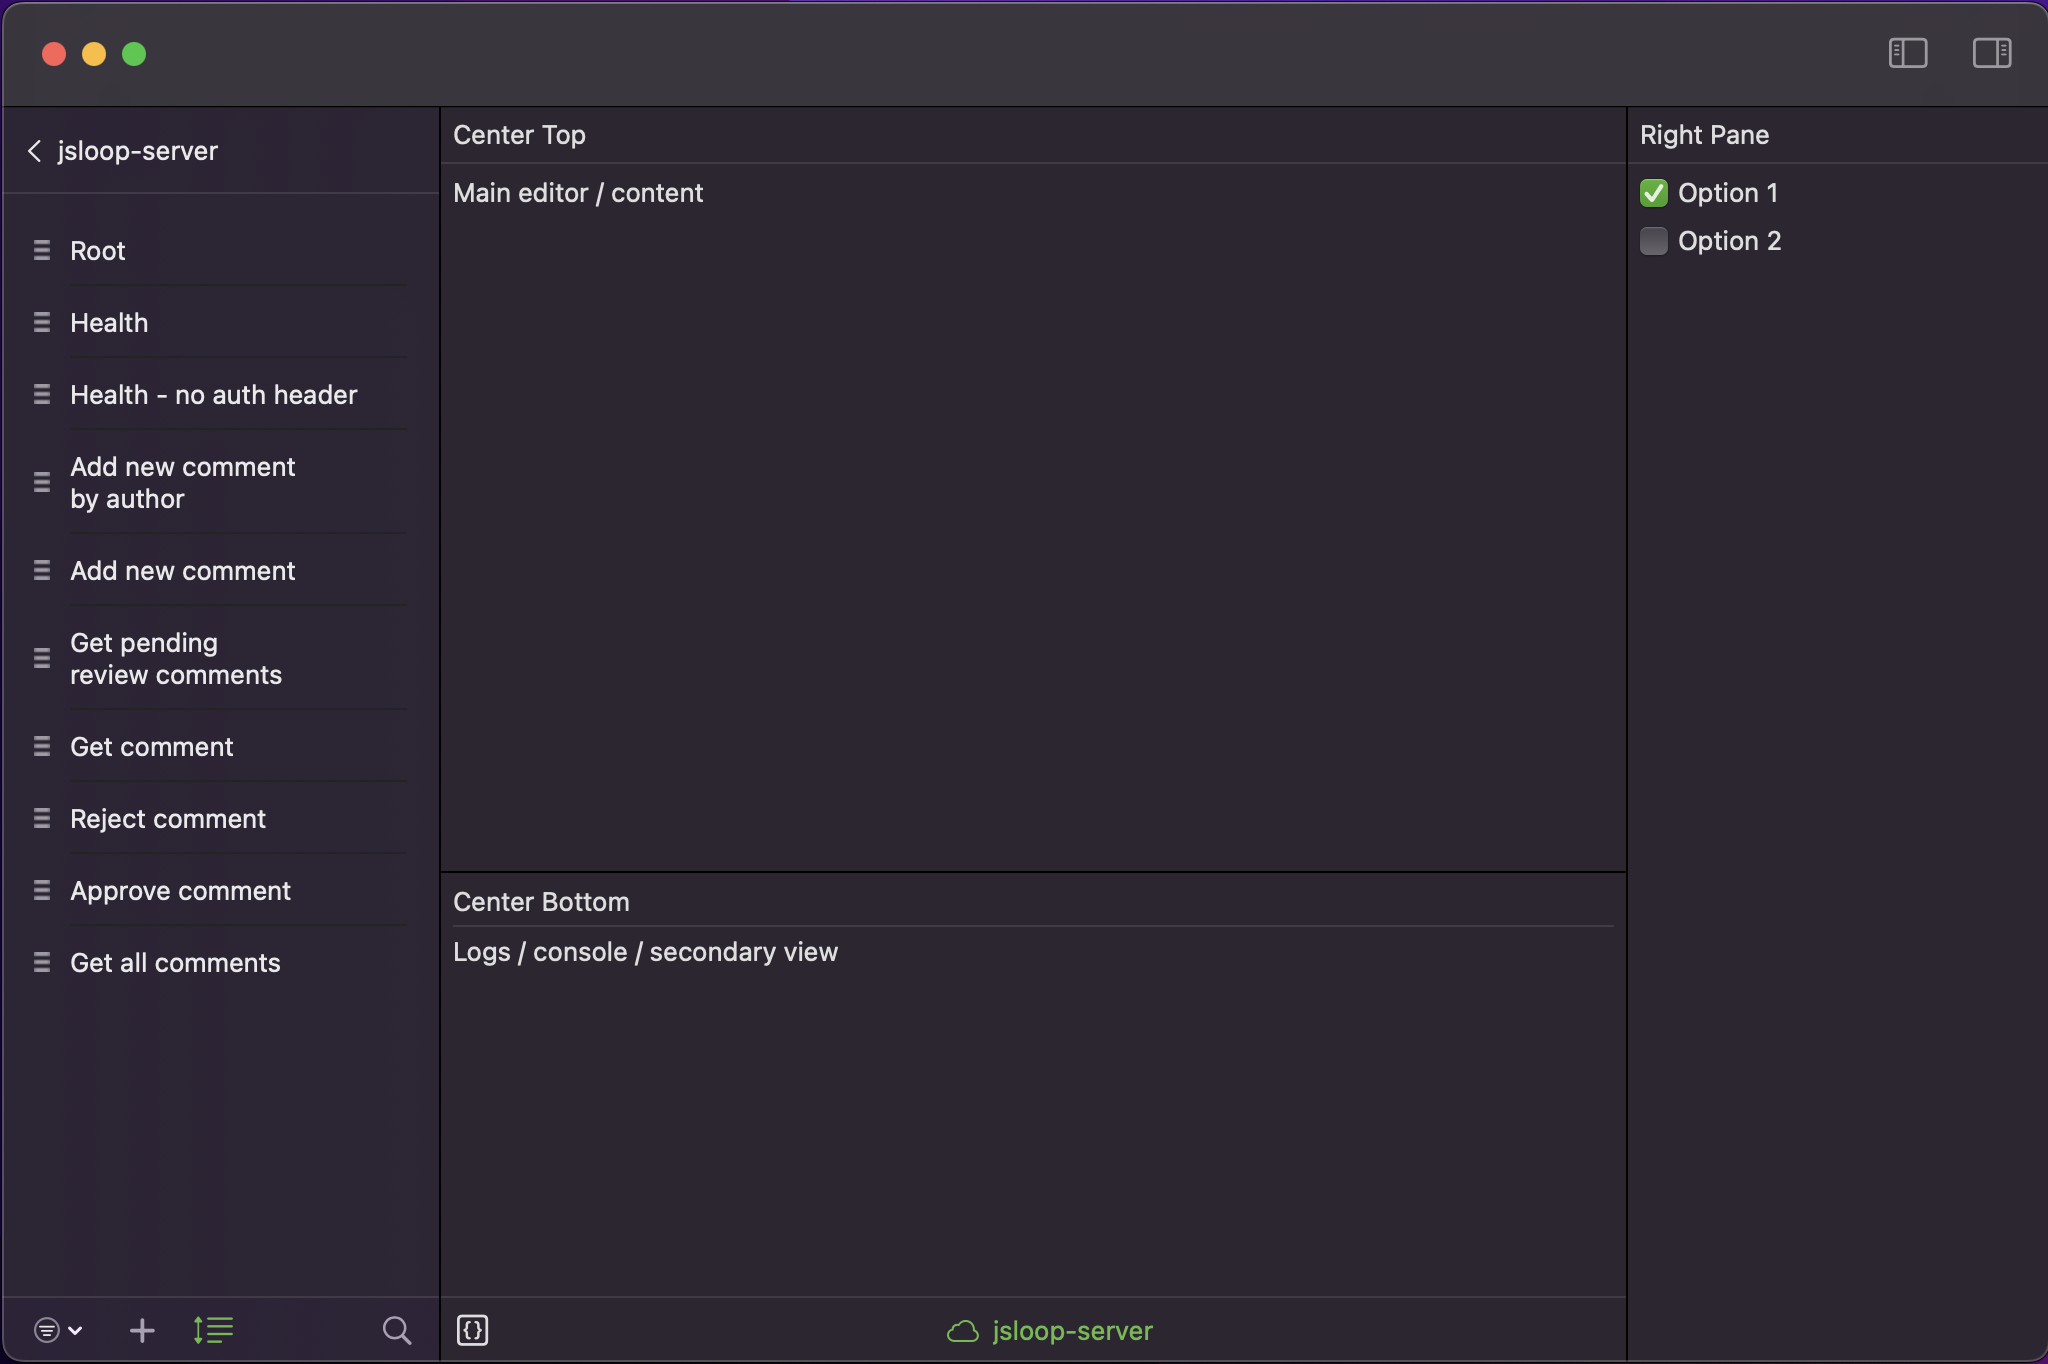
Task: Uncheck the Option 1 checkbox
Action: [x=1654, y=193]
